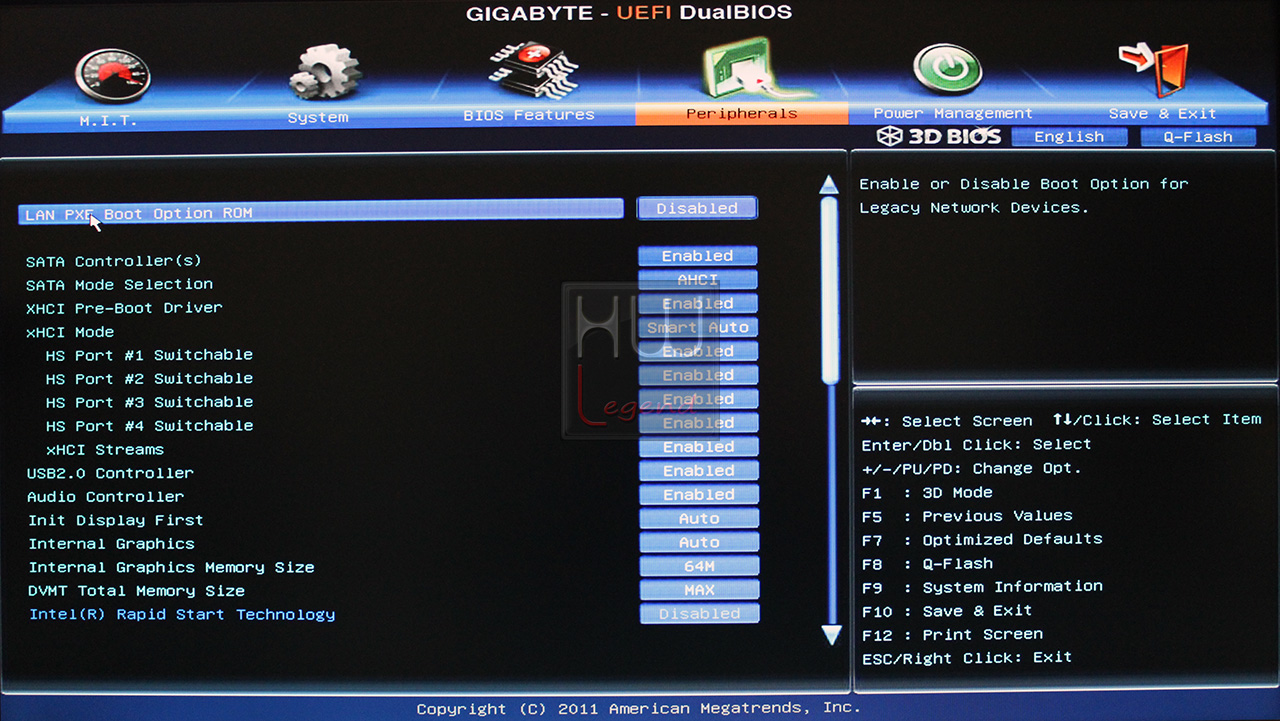Launch the Q-Flash button
1280x721 pixels.
pos(1198,137)
